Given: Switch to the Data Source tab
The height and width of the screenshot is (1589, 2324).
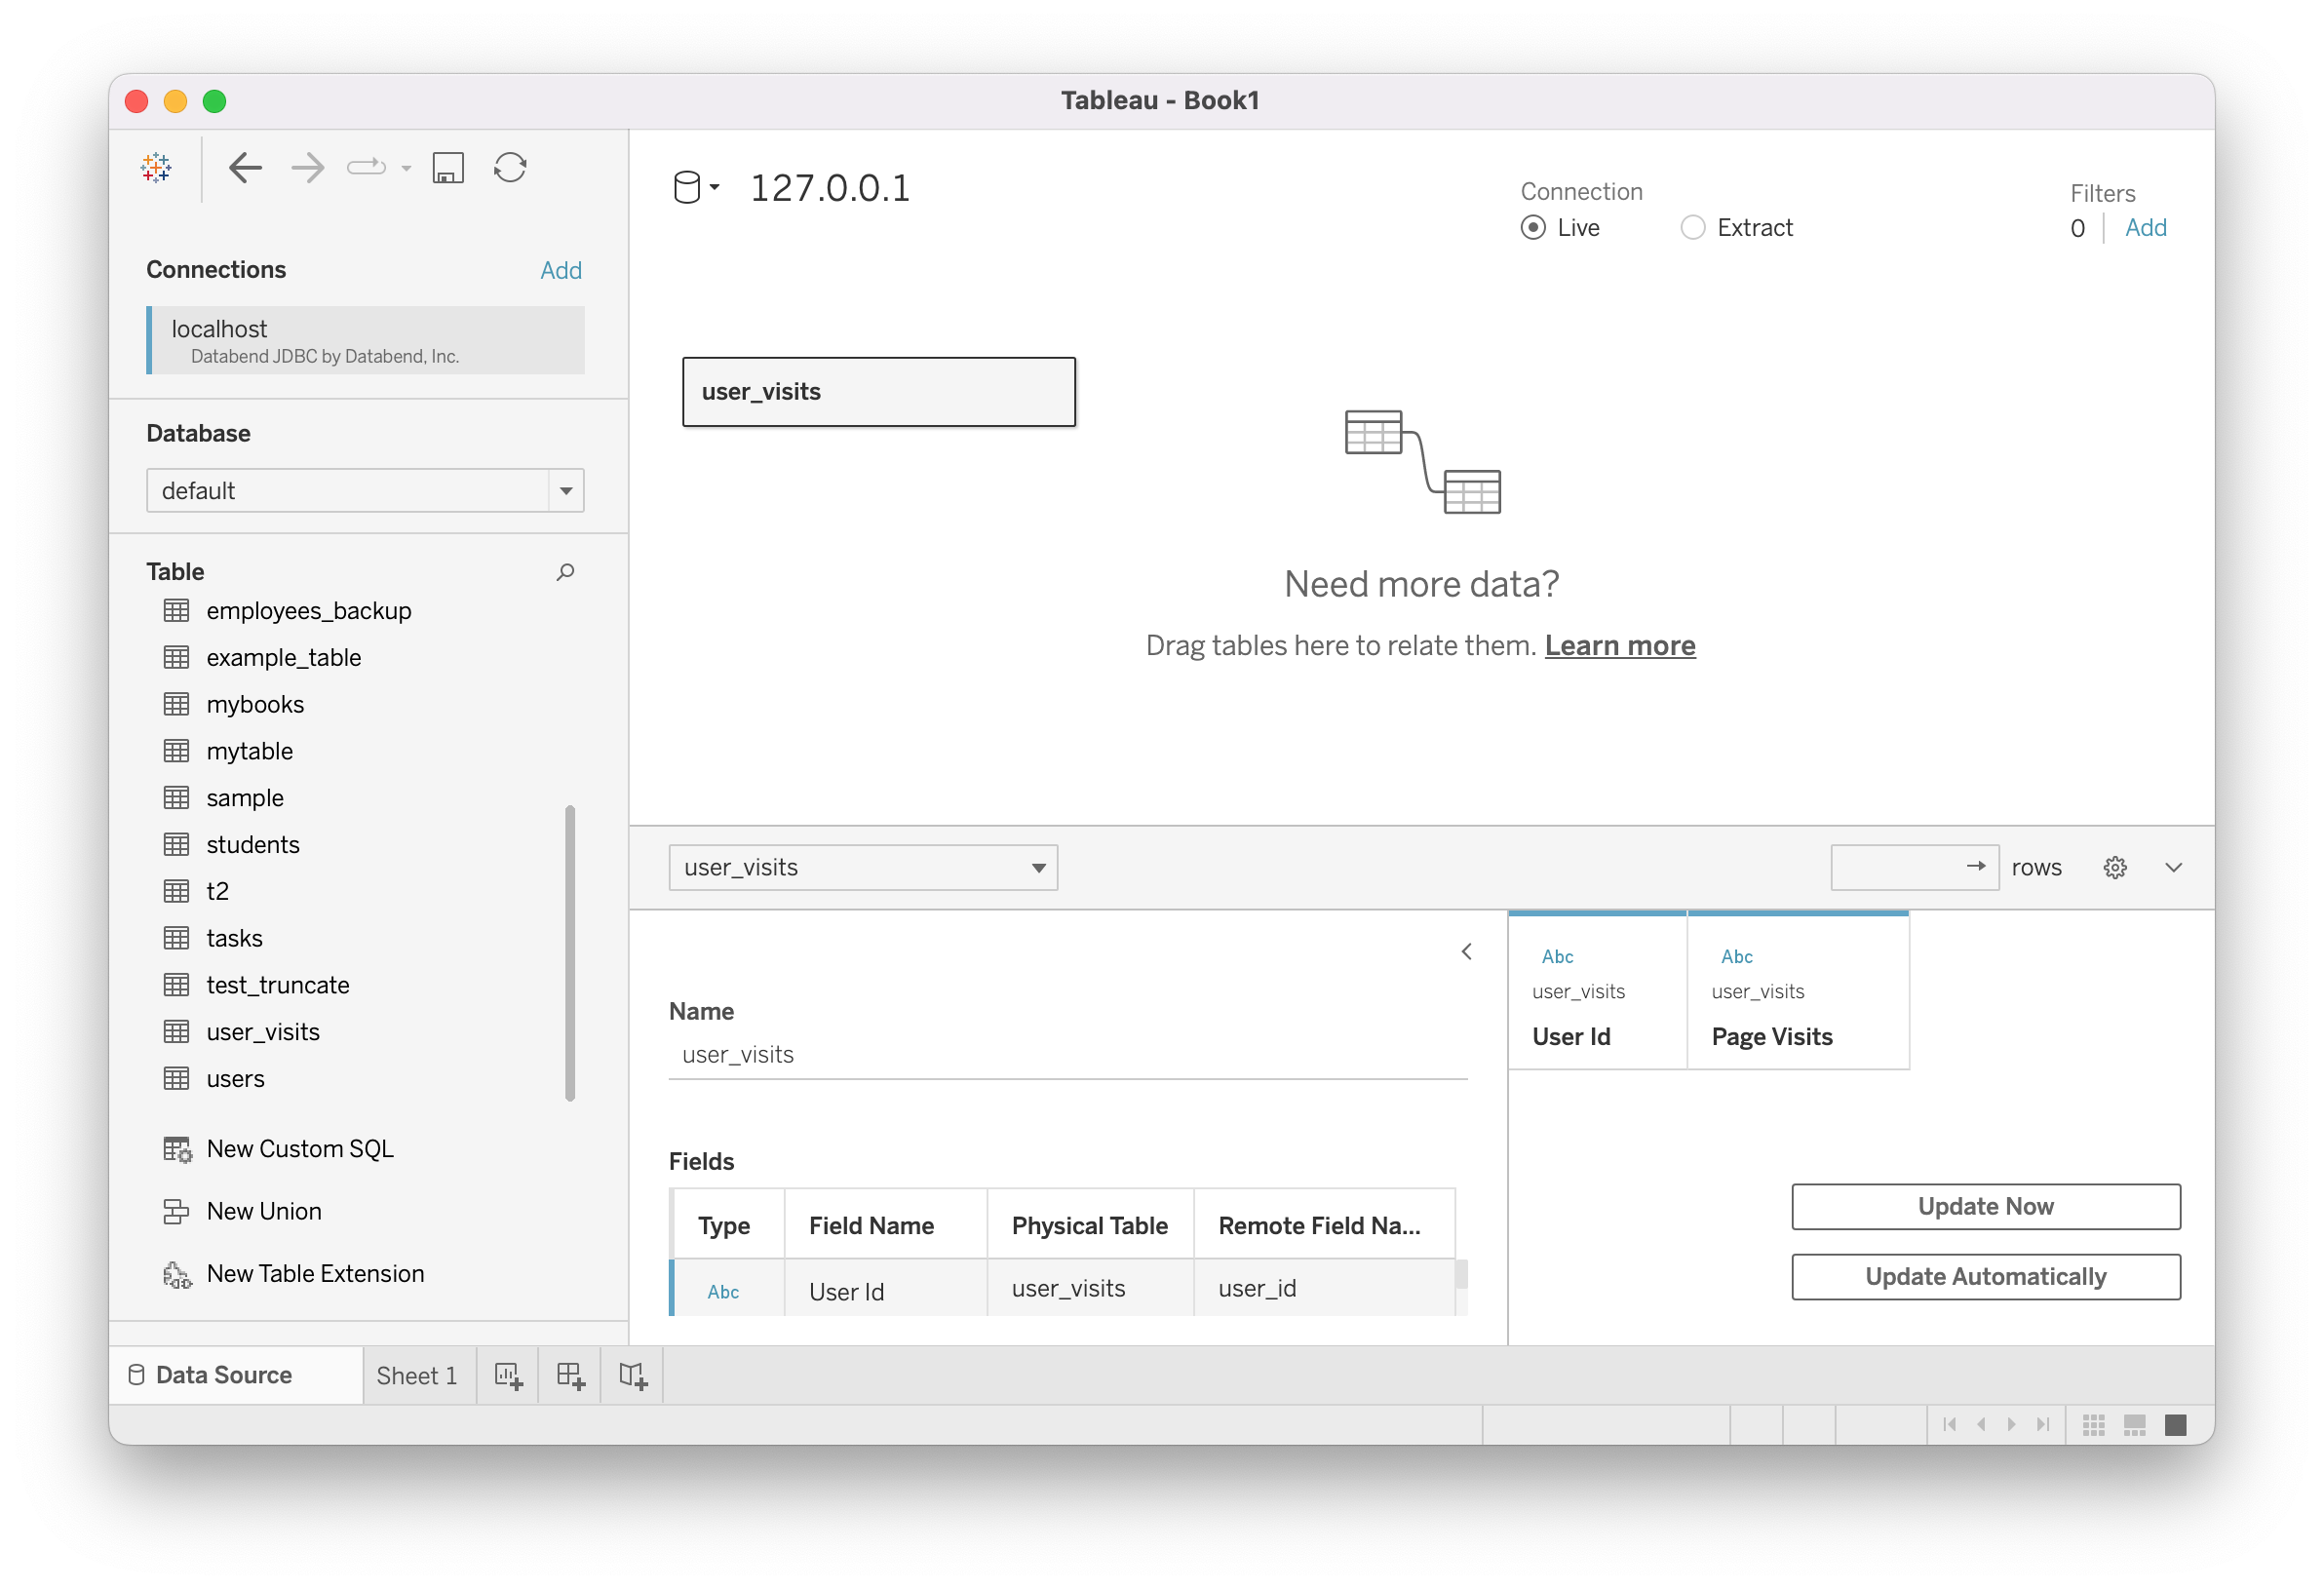Looking at the screenshot, I should point(235,1376).
